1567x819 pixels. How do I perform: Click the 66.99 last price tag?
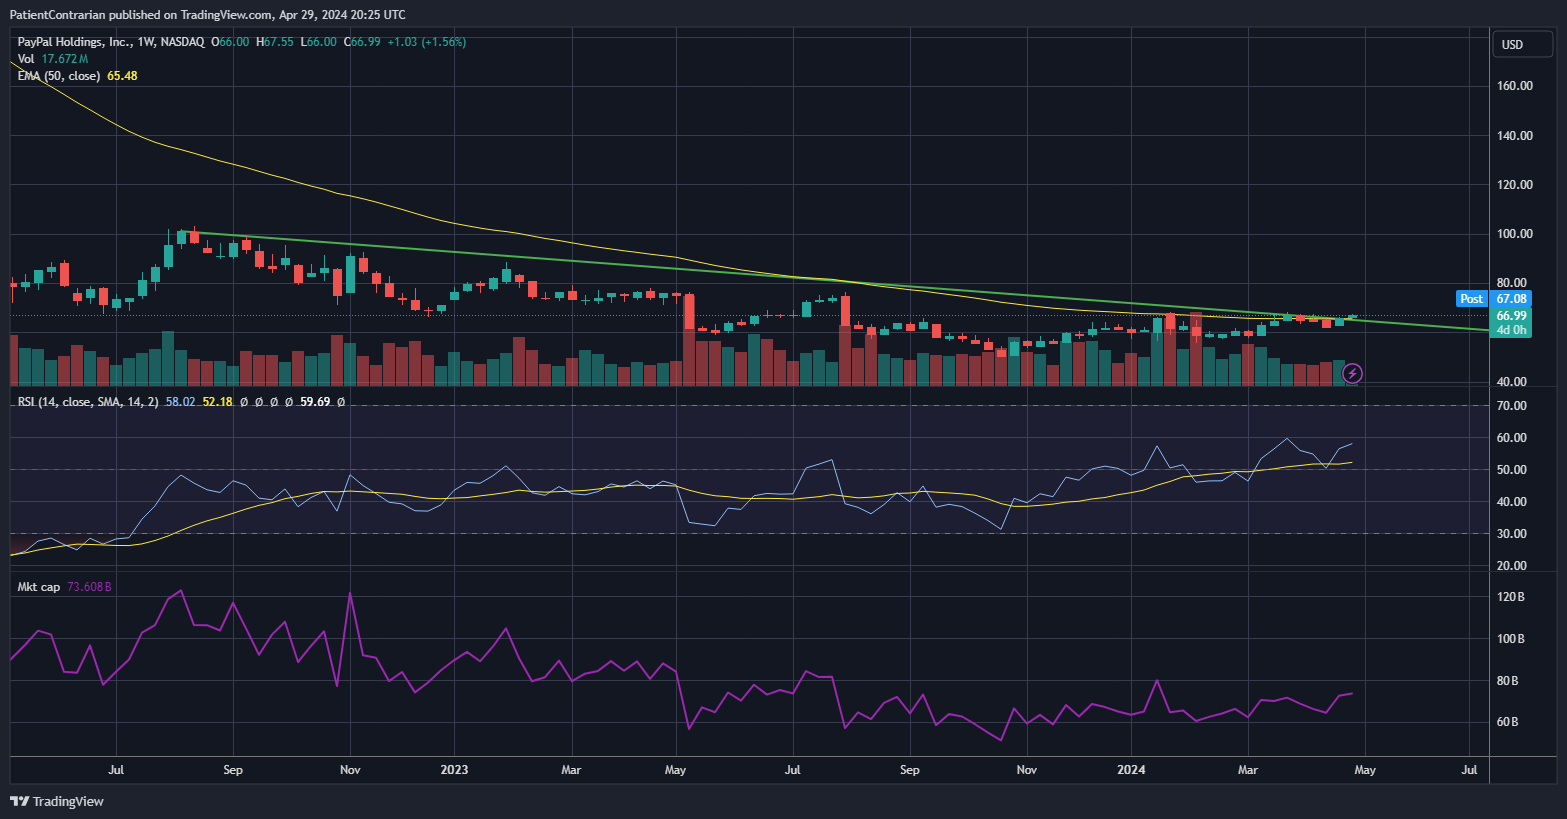(1511, 316)
